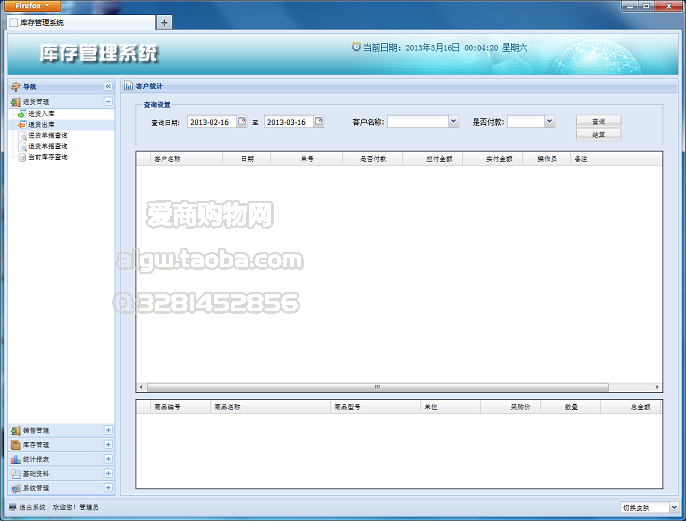Image resolution: width=686 pixels, height=521 pixels.
Task: Click the 是否付款 combo input field
Action: tap(526, 122)
